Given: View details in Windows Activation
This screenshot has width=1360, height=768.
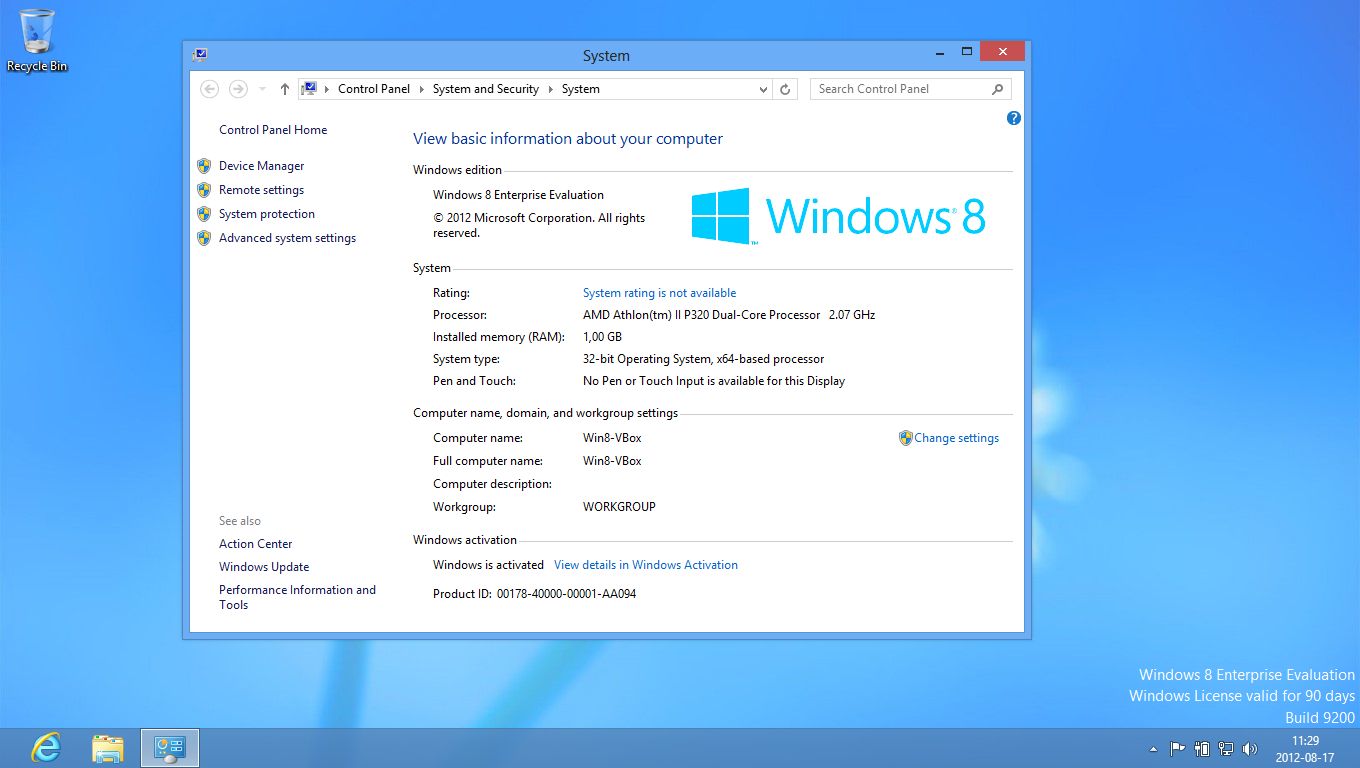Looking at the screenshot, I should tap(646, 565).
